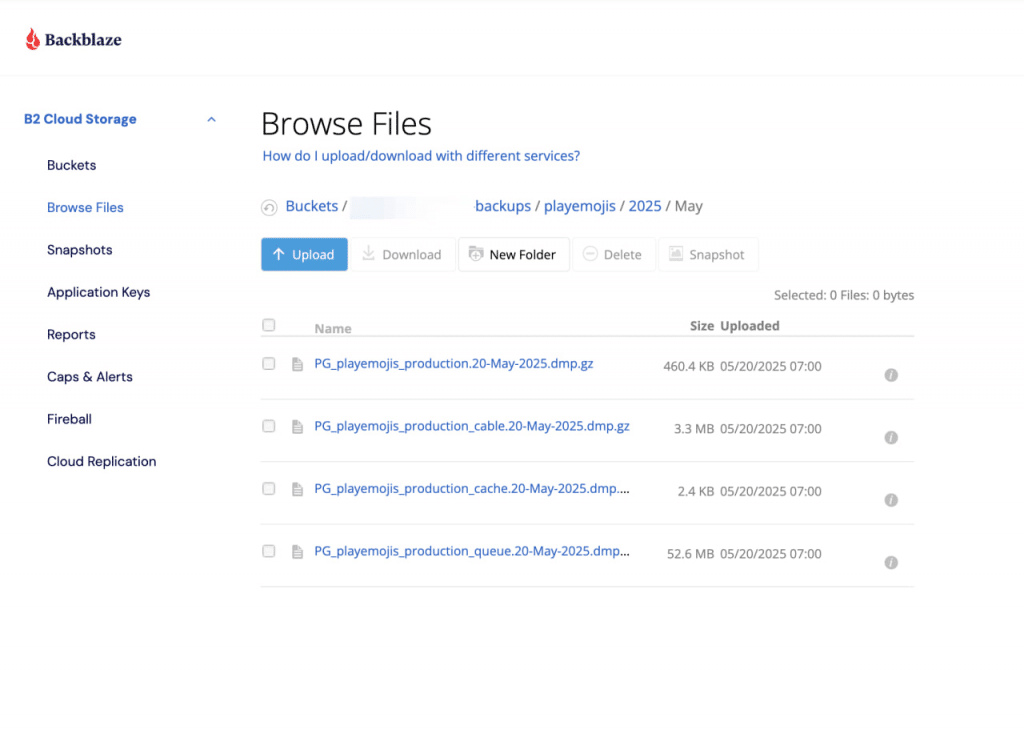Open Reports in the sidebar
Viewport: 1024px width, 730px height.
point(71,334)
